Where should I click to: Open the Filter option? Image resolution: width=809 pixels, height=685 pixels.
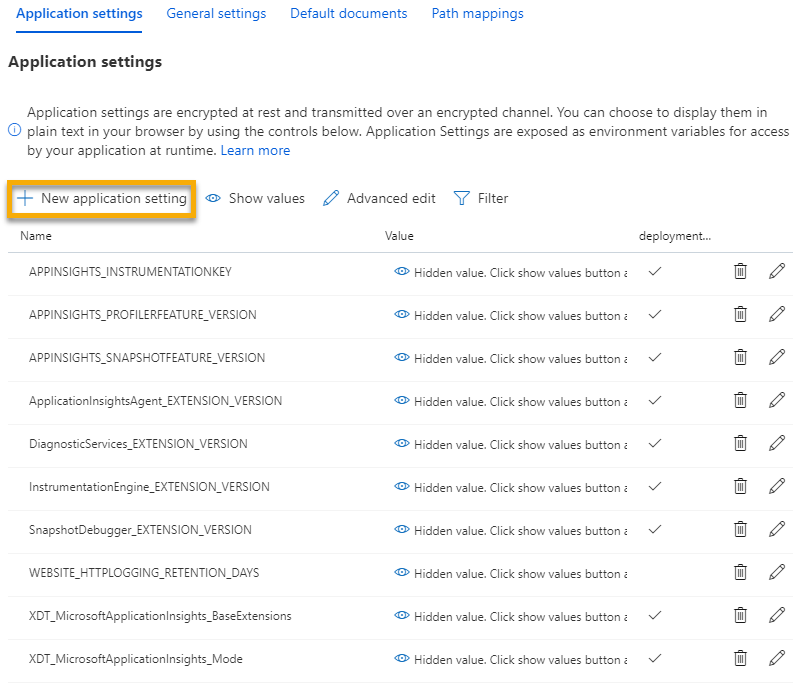[480, 198]
